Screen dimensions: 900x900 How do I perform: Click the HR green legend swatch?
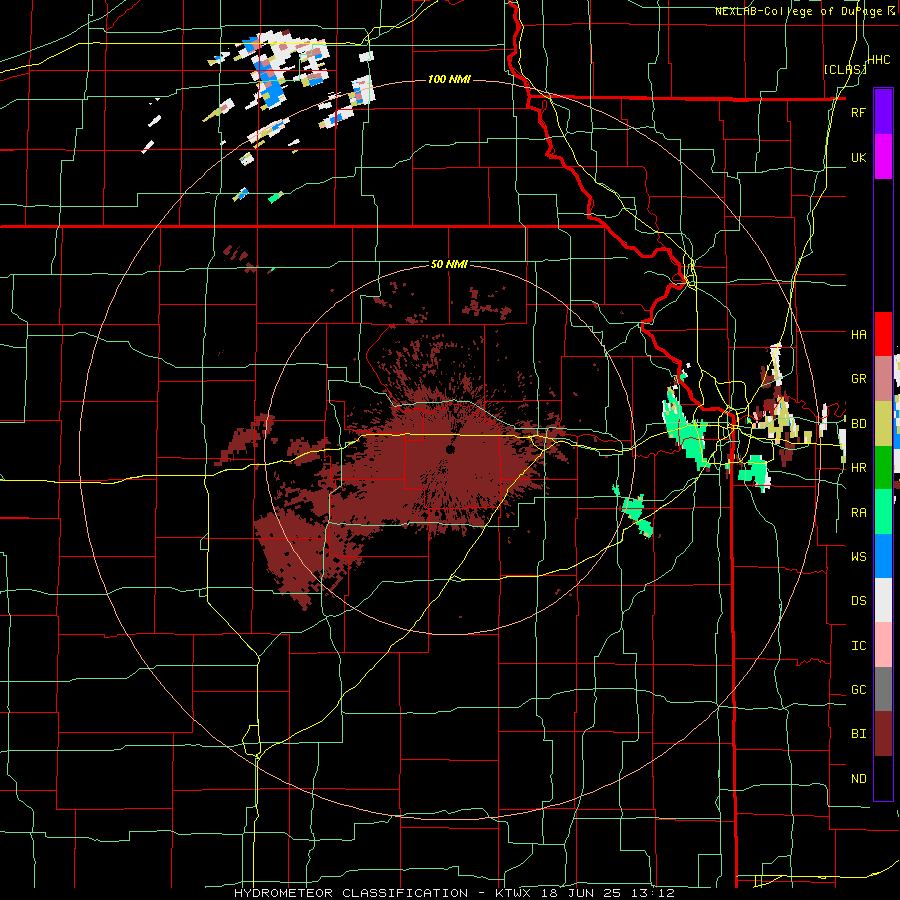[883, 468]
